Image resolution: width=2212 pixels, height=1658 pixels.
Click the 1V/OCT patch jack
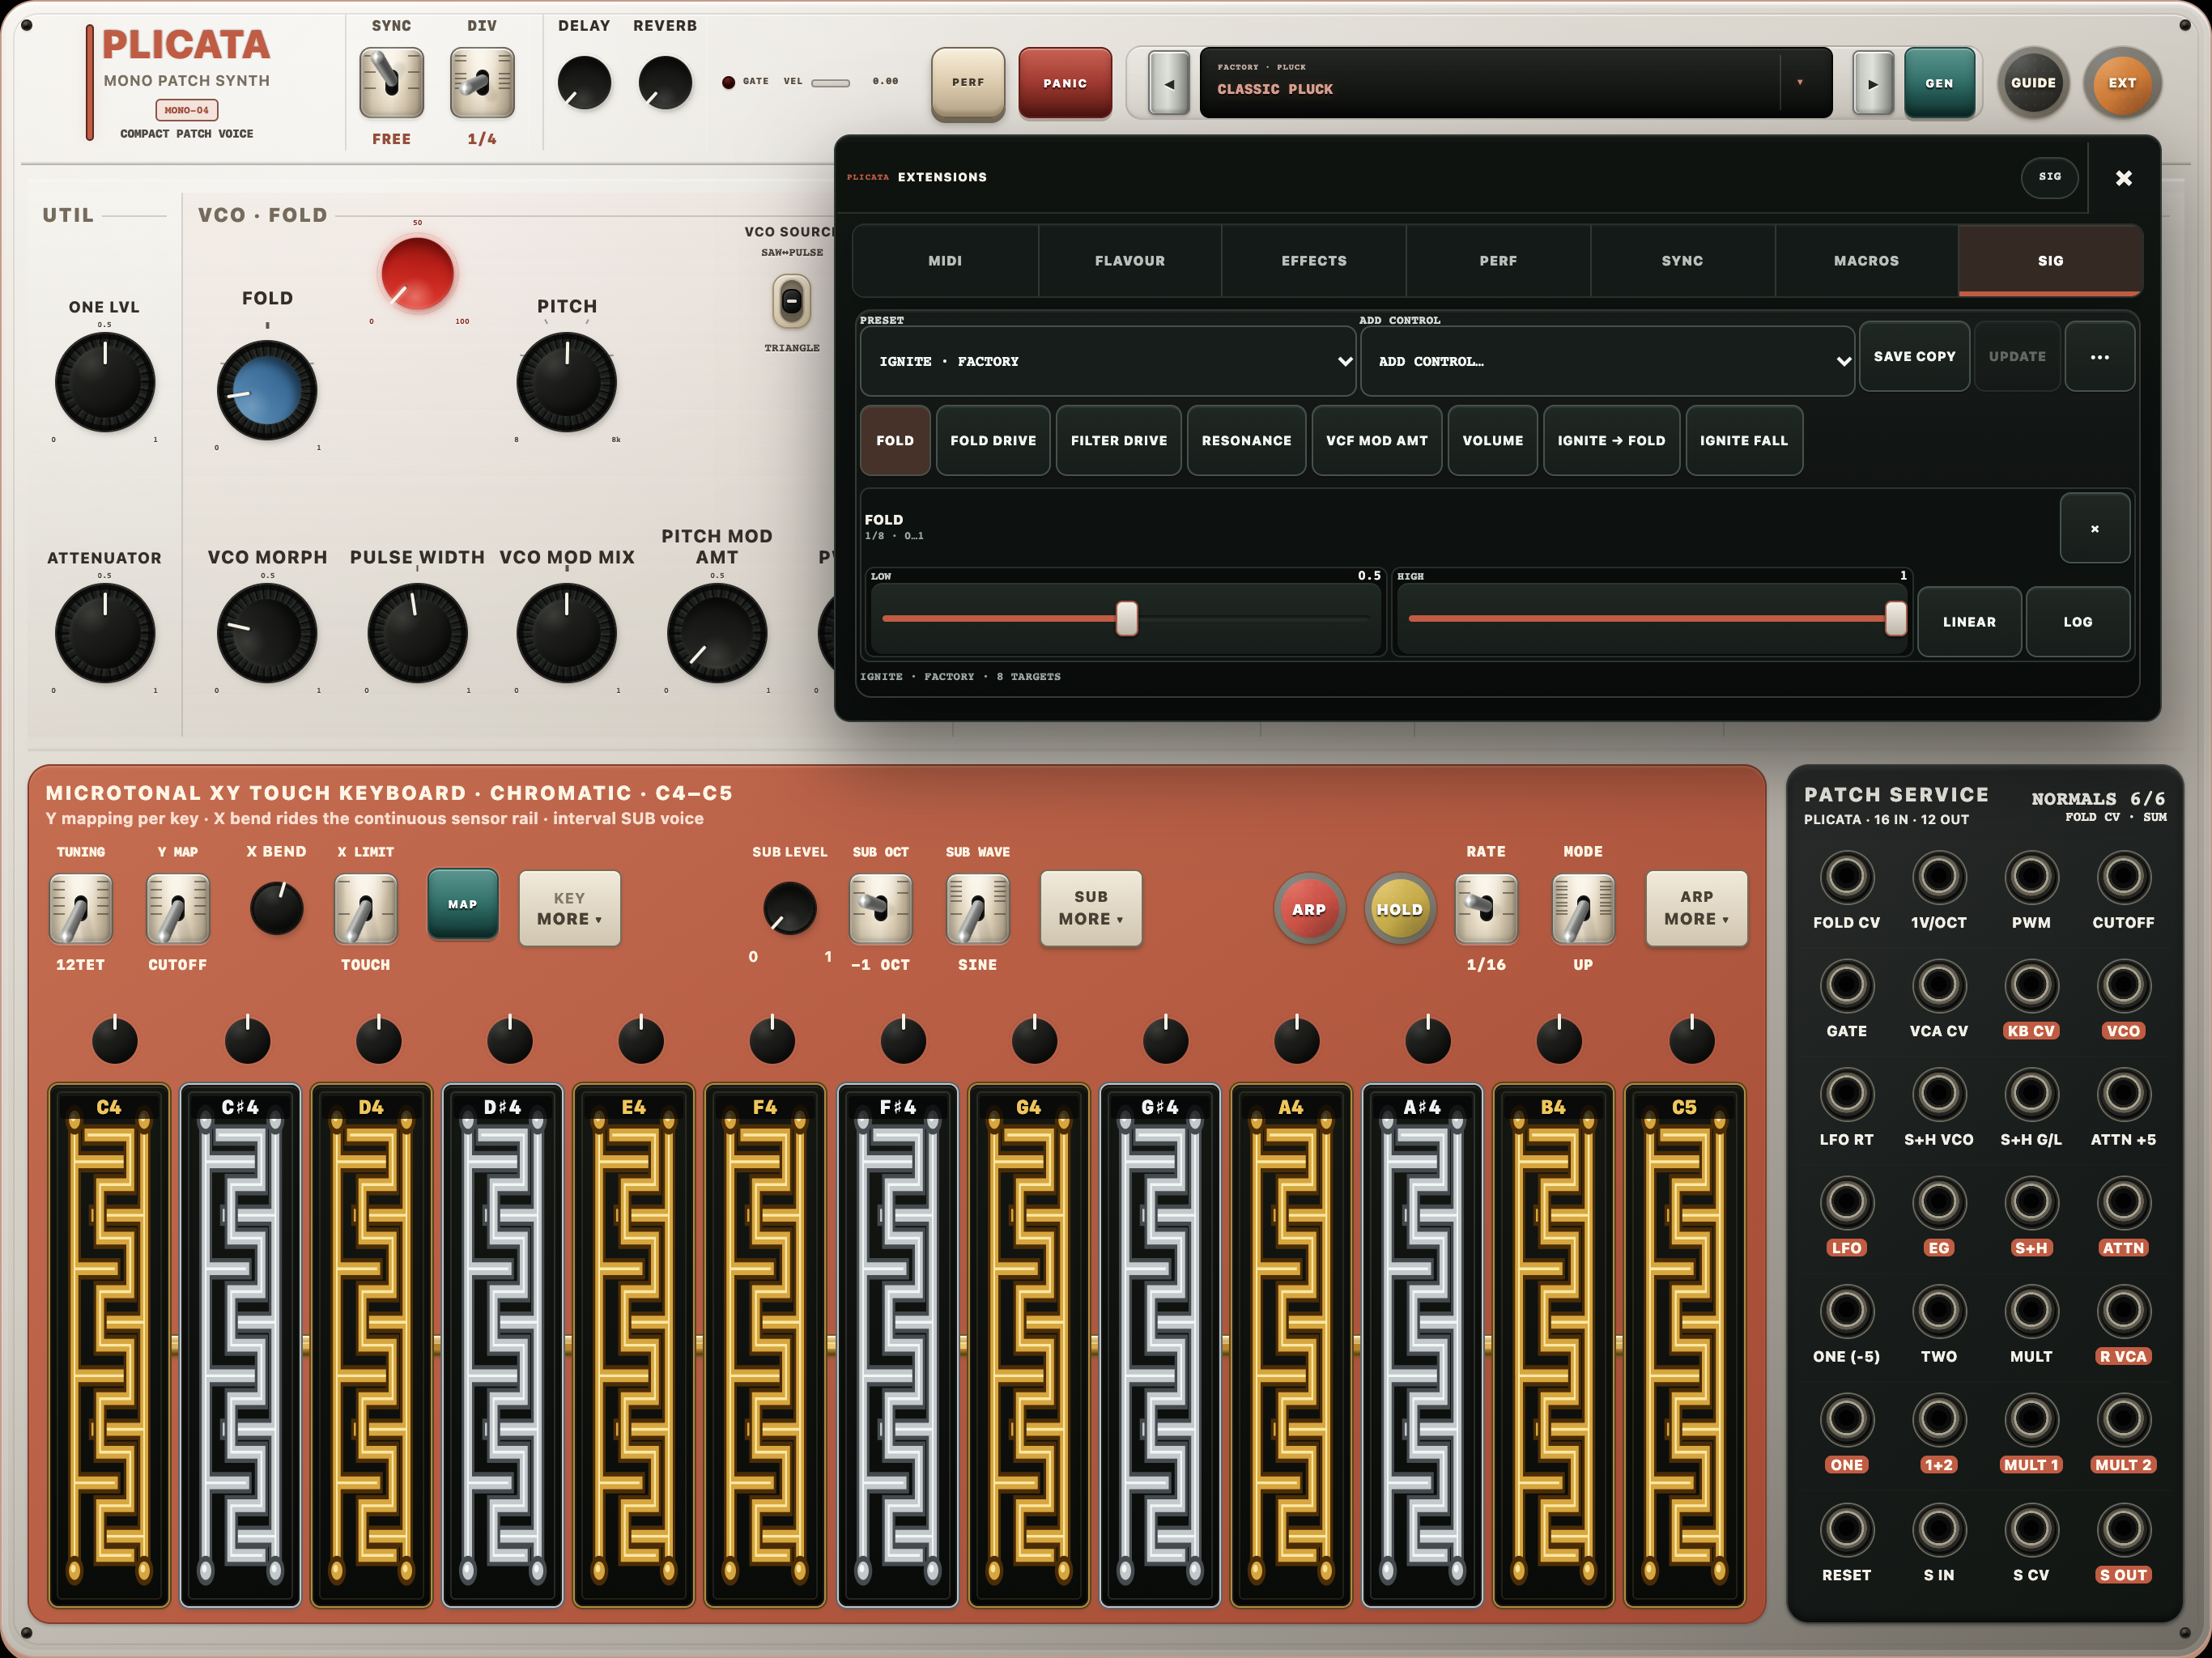pos(1938,877)
